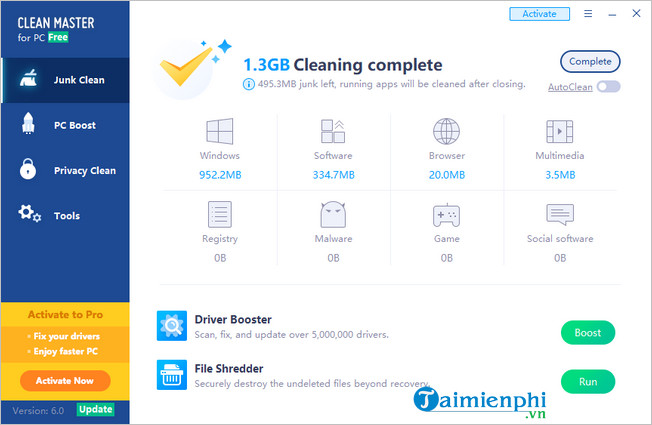Viewport: 652px width, 425px height.
Task: Click the Update button
Action: (96, 410)
